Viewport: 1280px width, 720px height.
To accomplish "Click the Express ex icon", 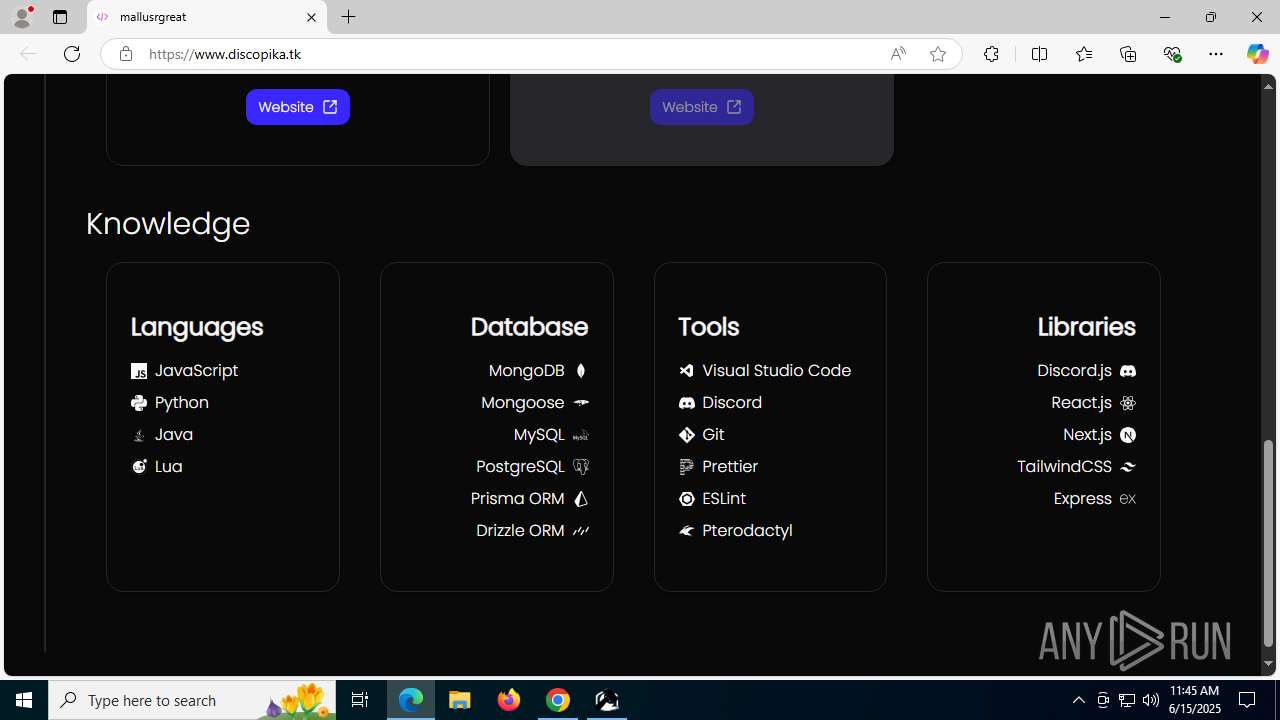I will (x=1128, y=499).
